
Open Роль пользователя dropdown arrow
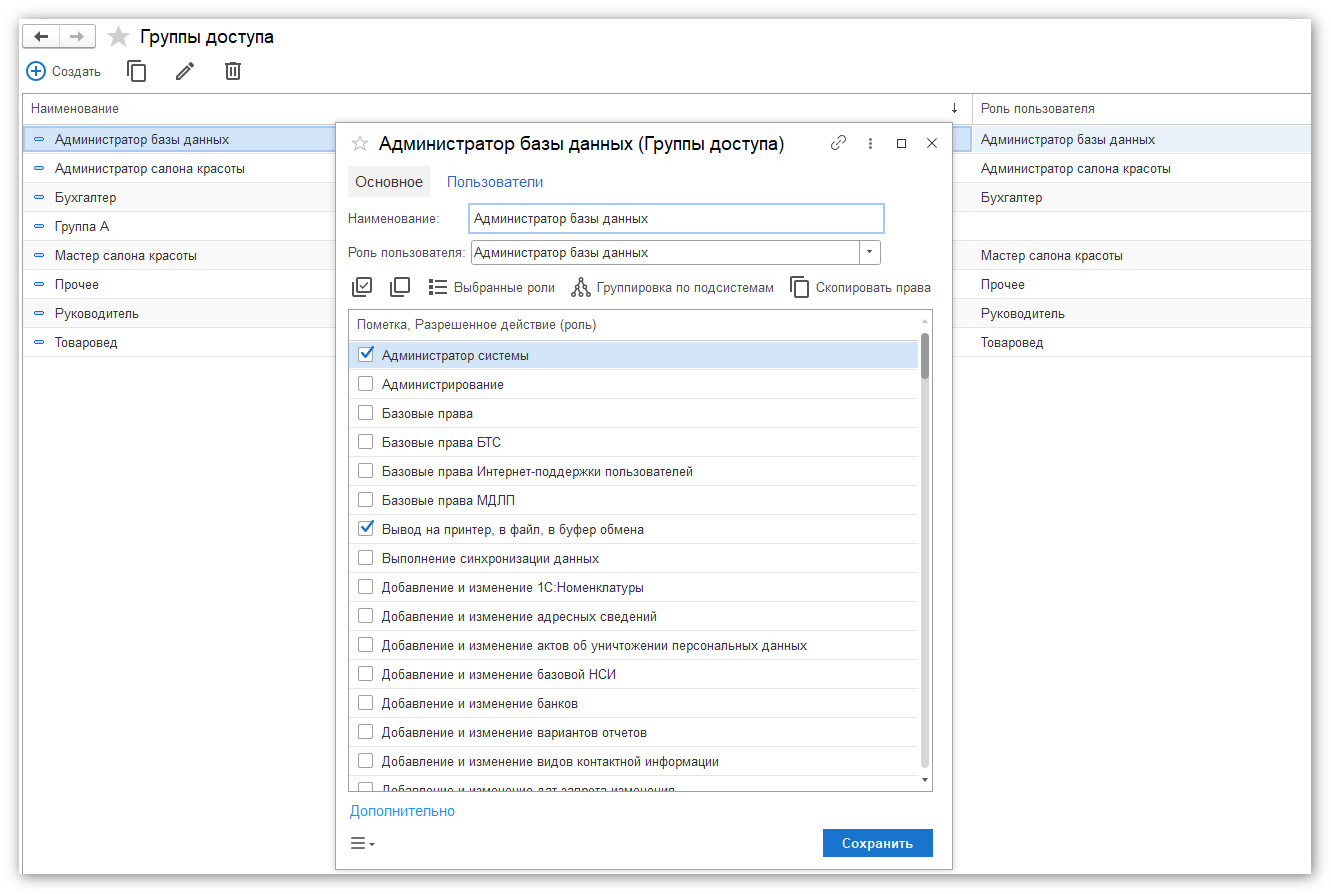coord(869,252)
